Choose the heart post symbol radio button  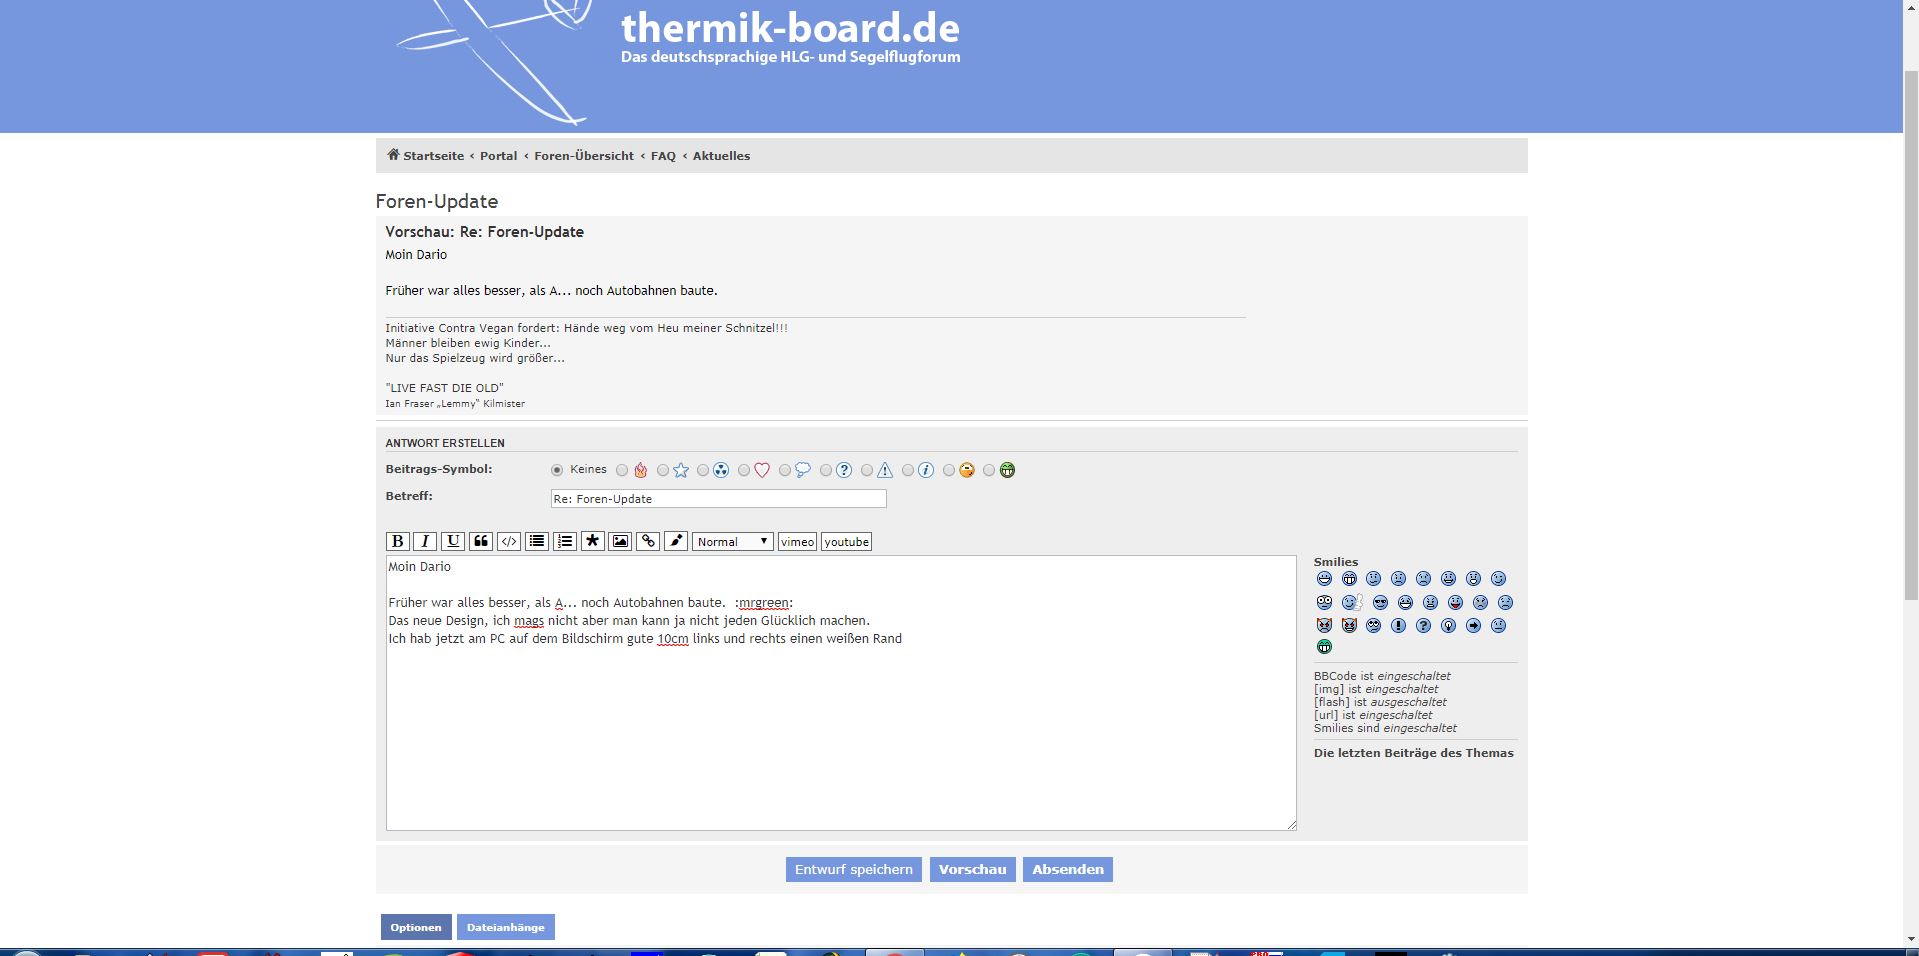pos(744,470)
